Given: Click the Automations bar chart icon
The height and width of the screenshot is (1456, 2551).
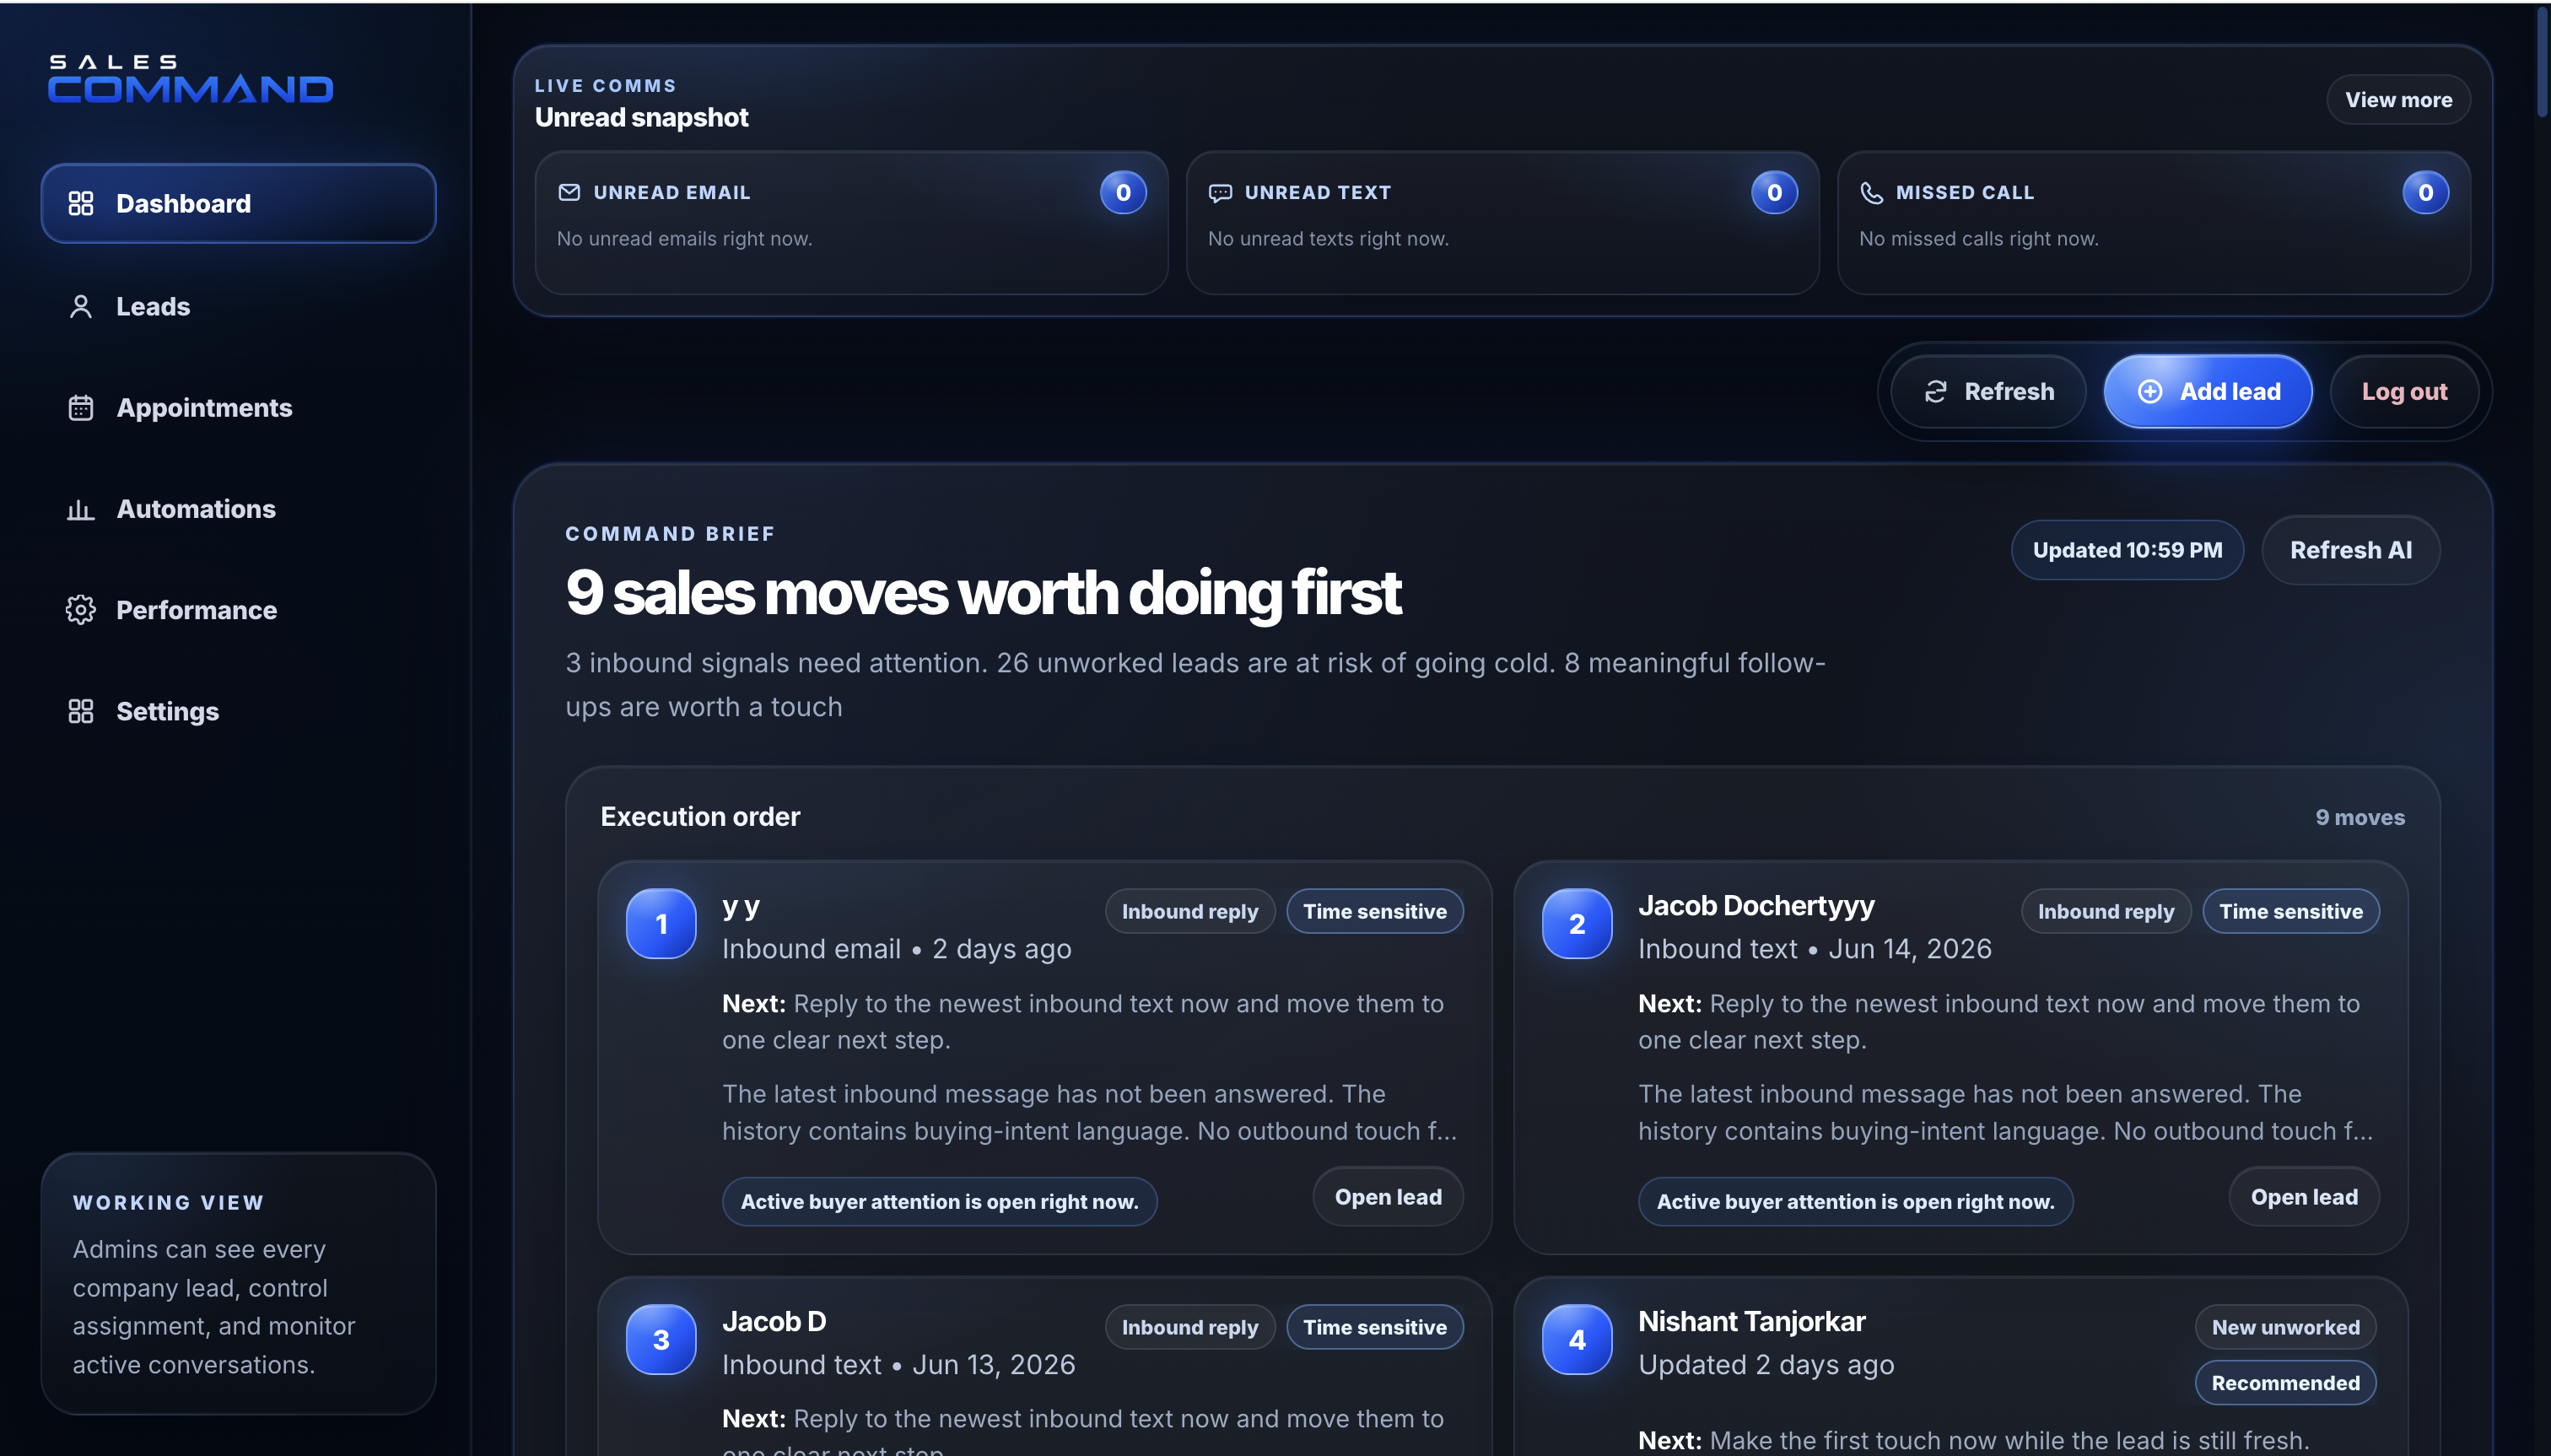Looking at the screenshot, I should coord(81,509).
